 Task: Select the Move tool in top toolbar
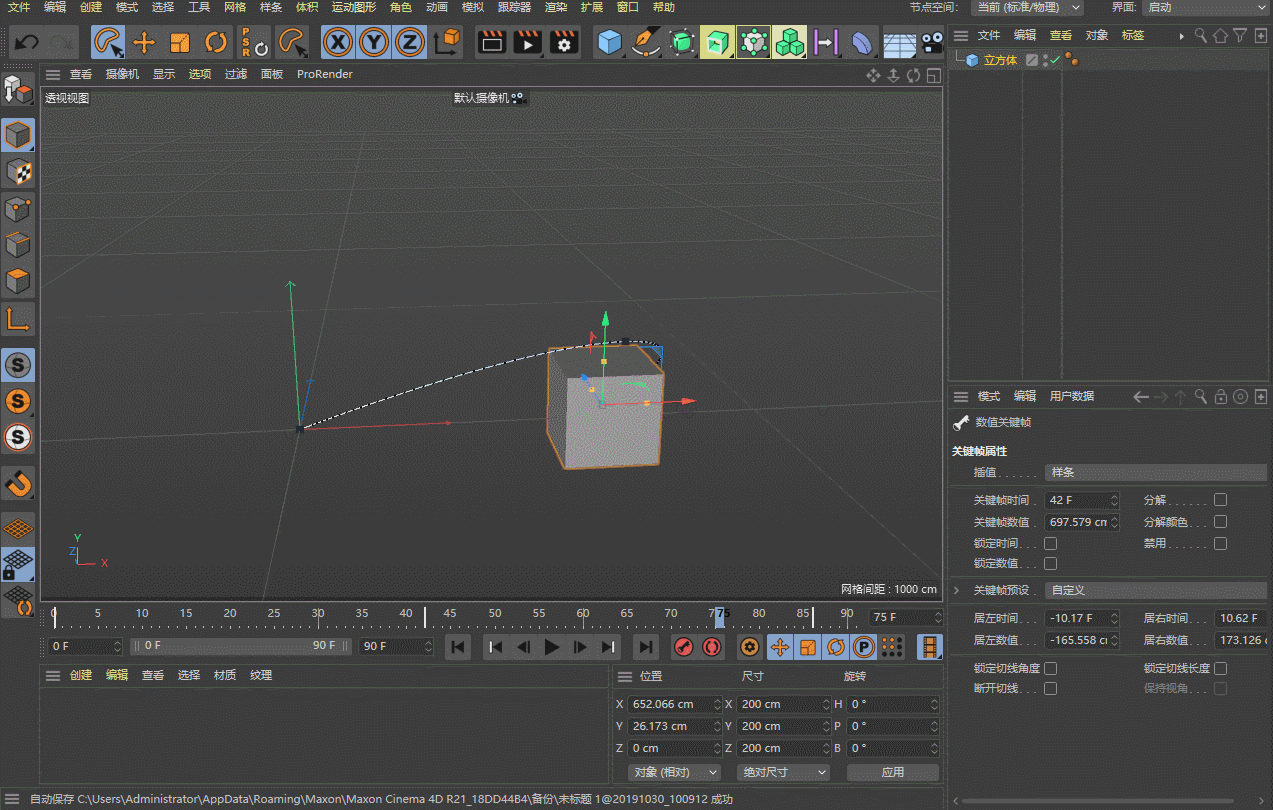(x=144, y=42)
